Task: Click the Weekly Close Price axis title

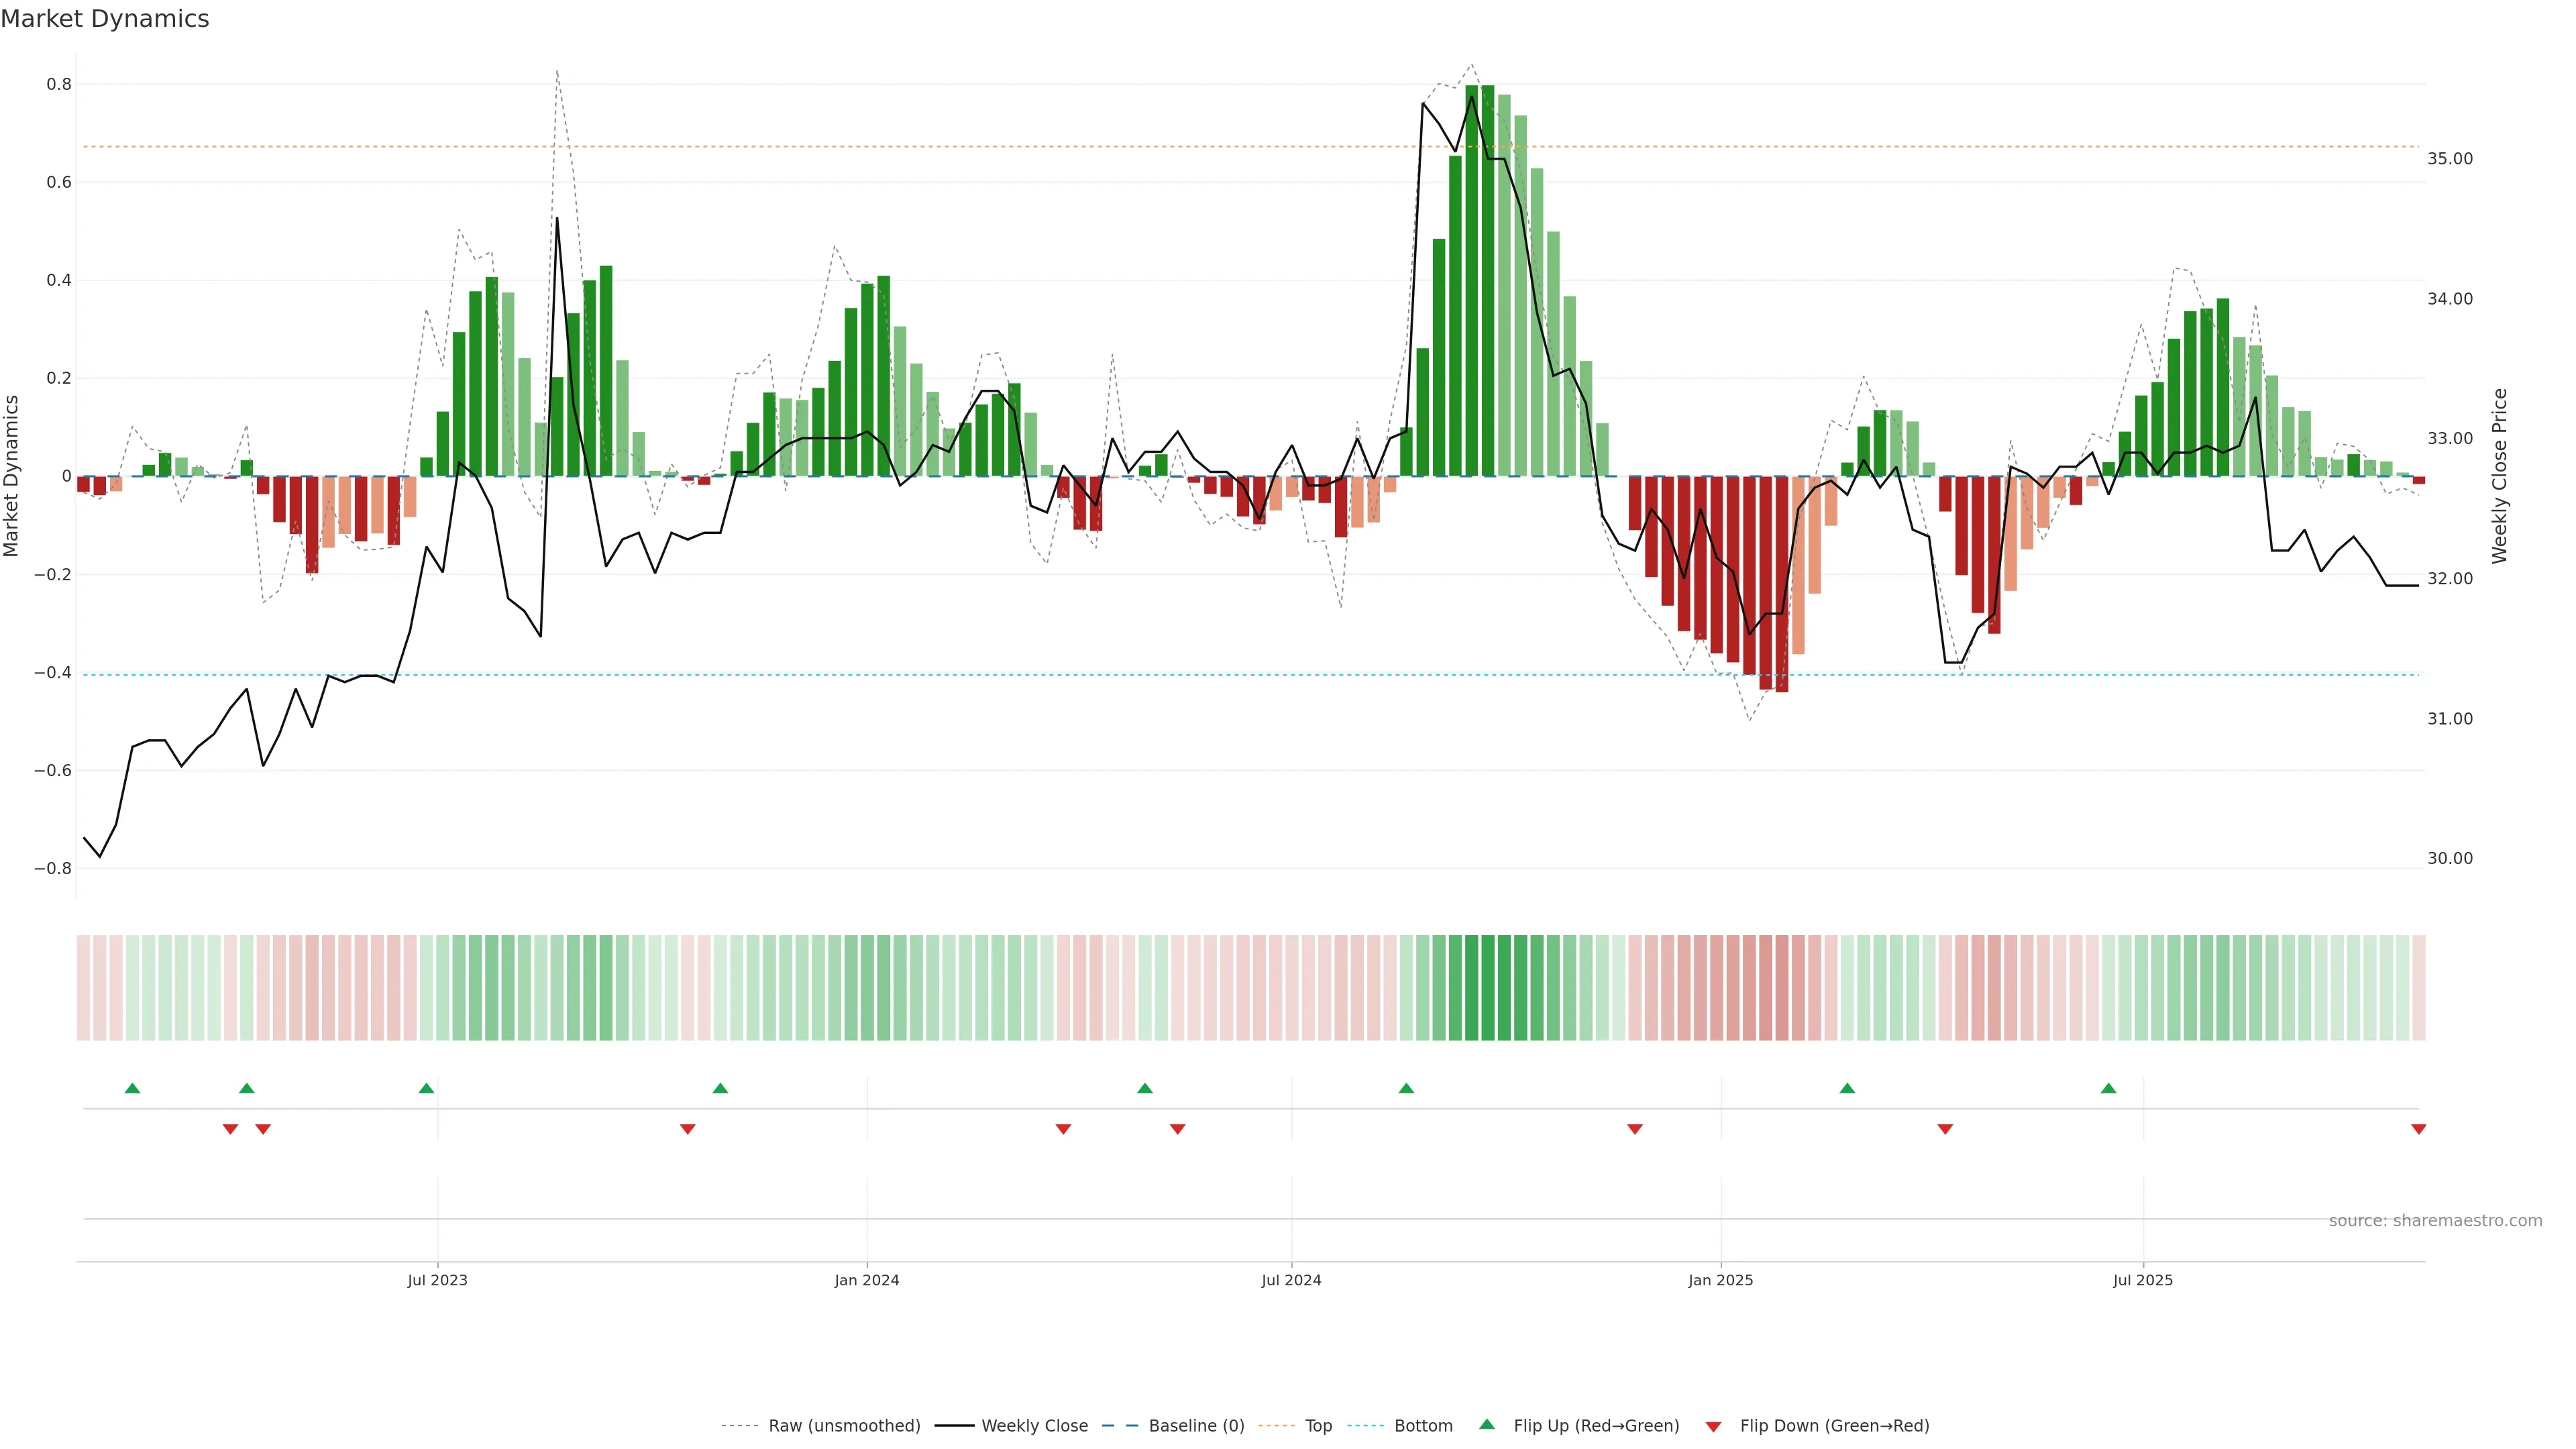Action: pos(2499,476)
